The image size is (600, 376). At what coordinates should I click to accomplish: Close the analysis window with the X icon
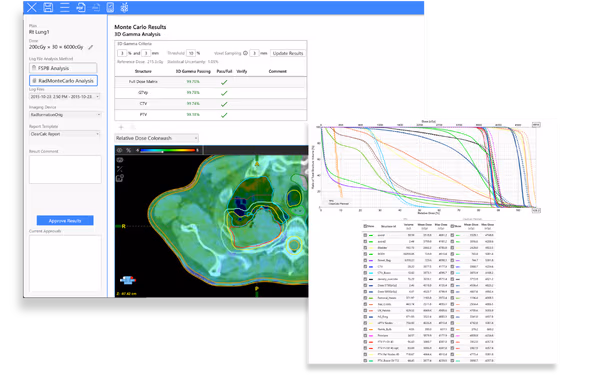[32, 7]
